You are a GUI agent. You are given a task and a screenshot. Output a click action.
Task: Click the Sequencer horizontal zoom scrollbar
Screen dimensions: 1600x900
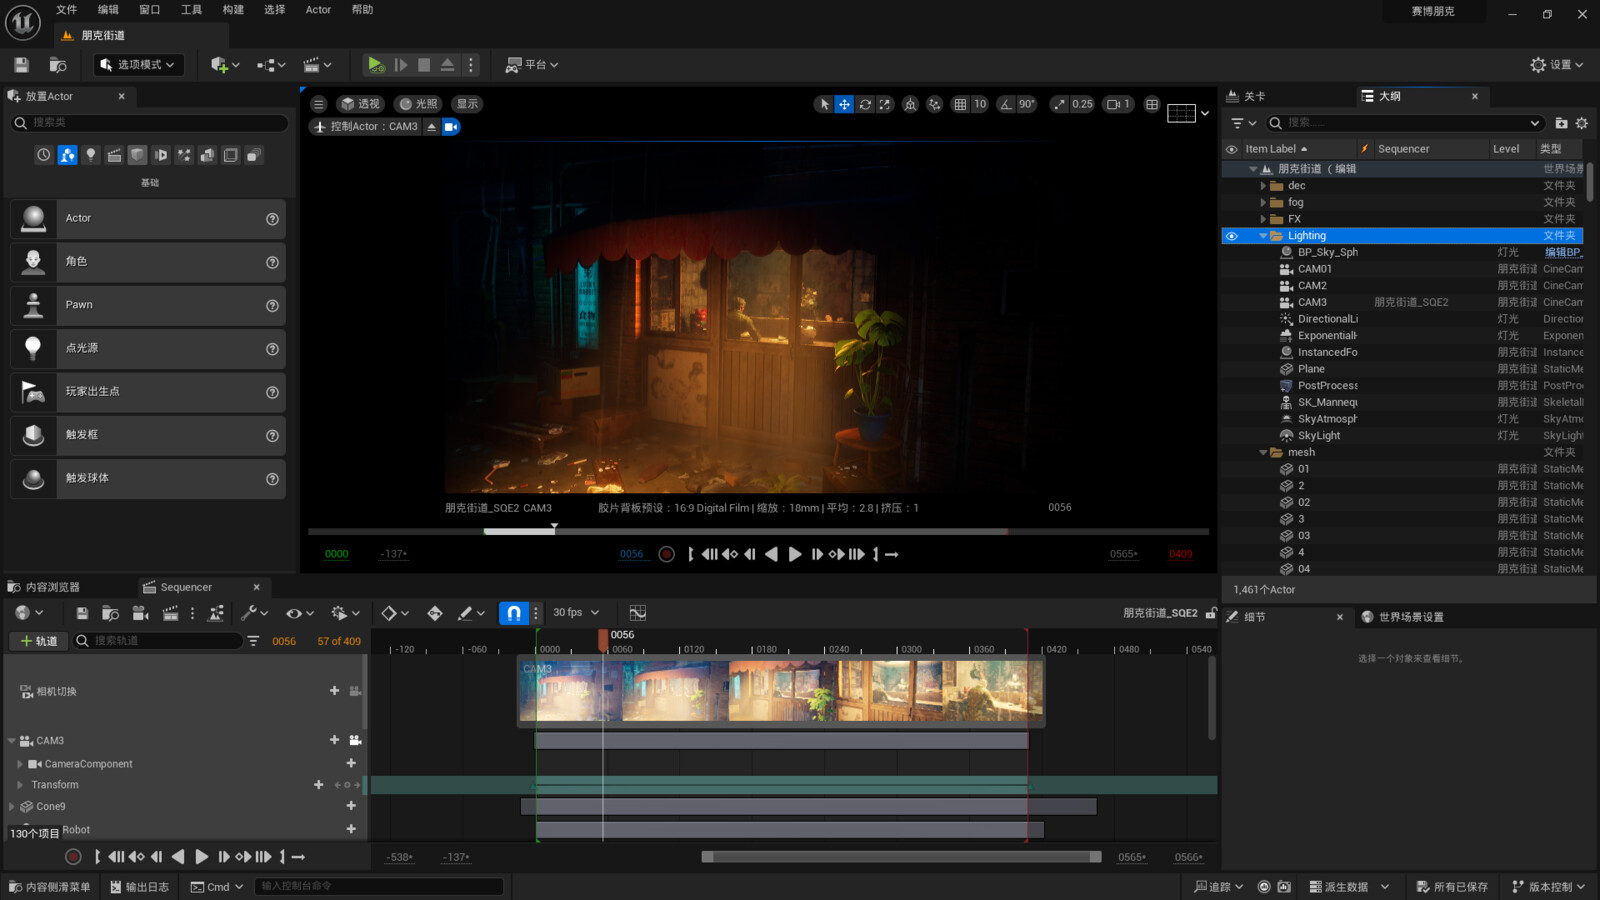pos(902,857)
